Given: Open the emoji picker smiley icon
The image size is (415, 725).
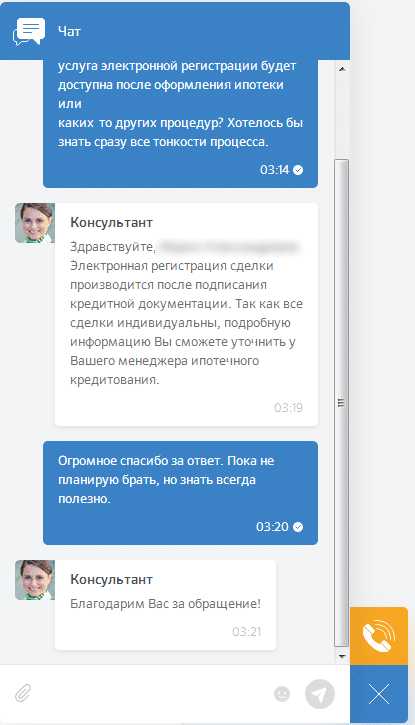Looking at the screenshot, I should 282,694.
